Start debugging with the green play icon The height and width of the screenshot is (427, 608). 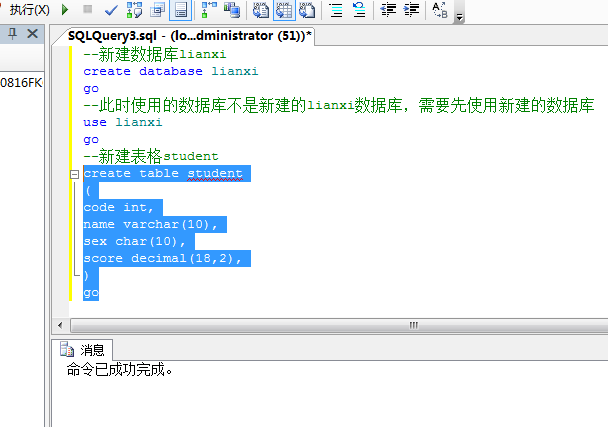coord(65,10)
